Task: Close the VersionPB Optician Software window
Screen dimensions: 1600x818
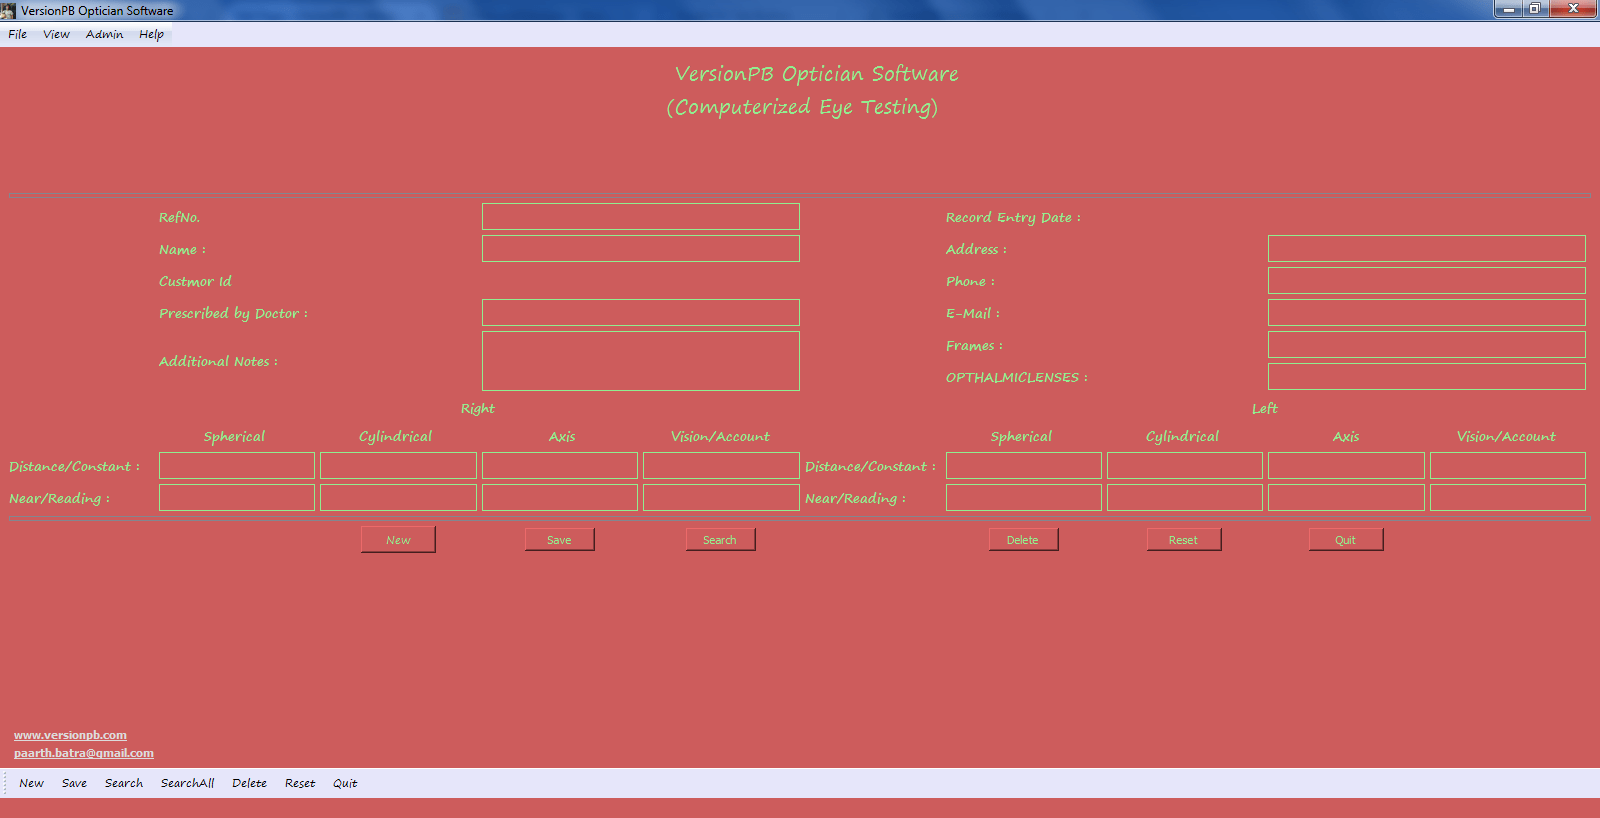Action: pyautogui.click(x=1573, y=9)
